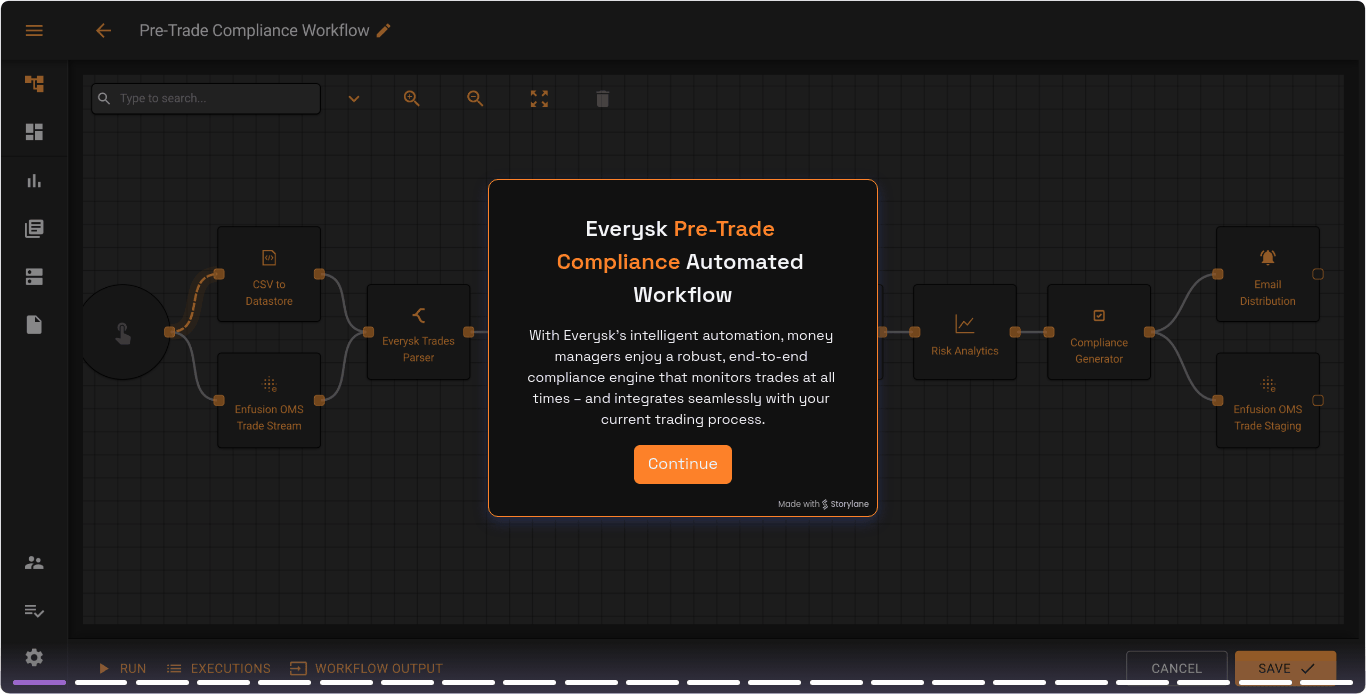1366x694 pixels.
Task: Select the Compliance Generator node
Action: pos(1099,332)
